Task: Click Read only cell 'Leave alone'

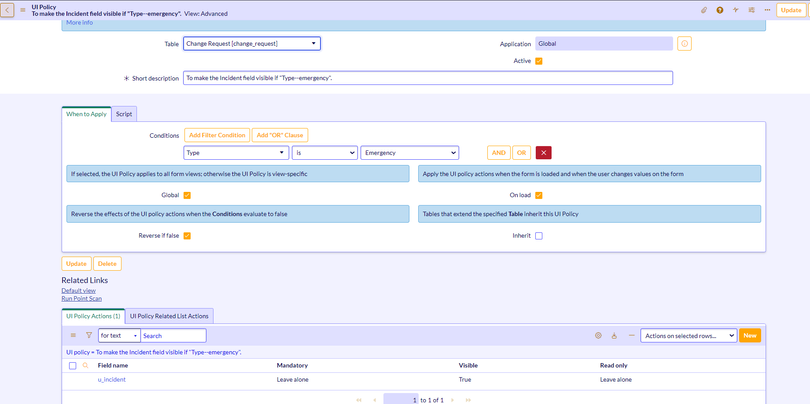Action: pos(616,380)
